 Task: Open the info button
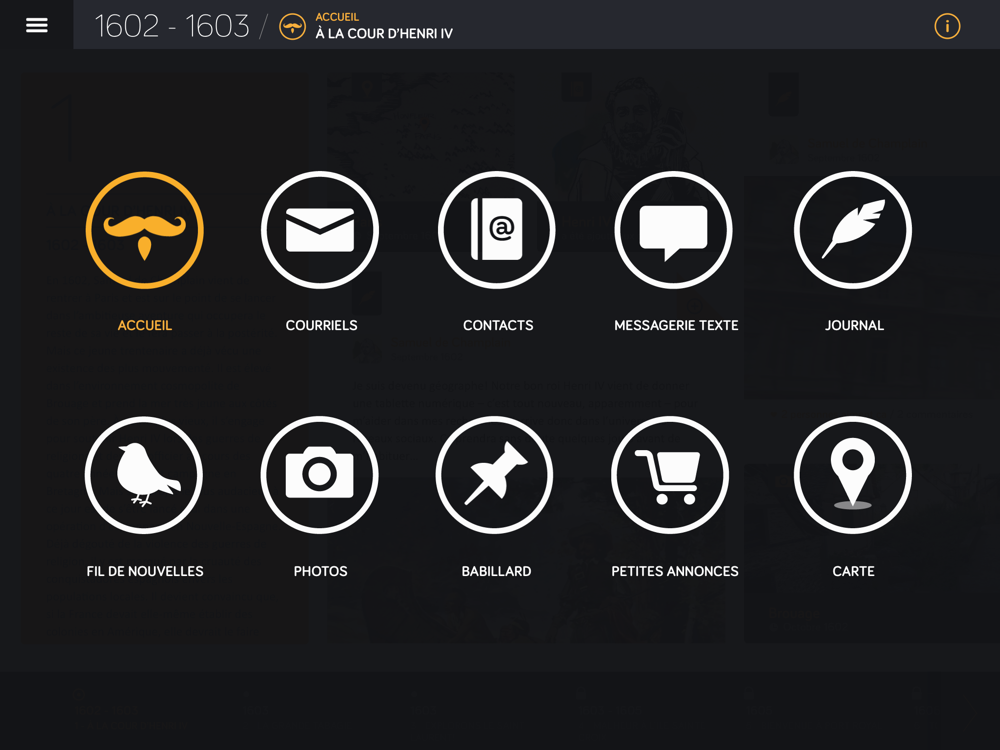pos(947,26)
